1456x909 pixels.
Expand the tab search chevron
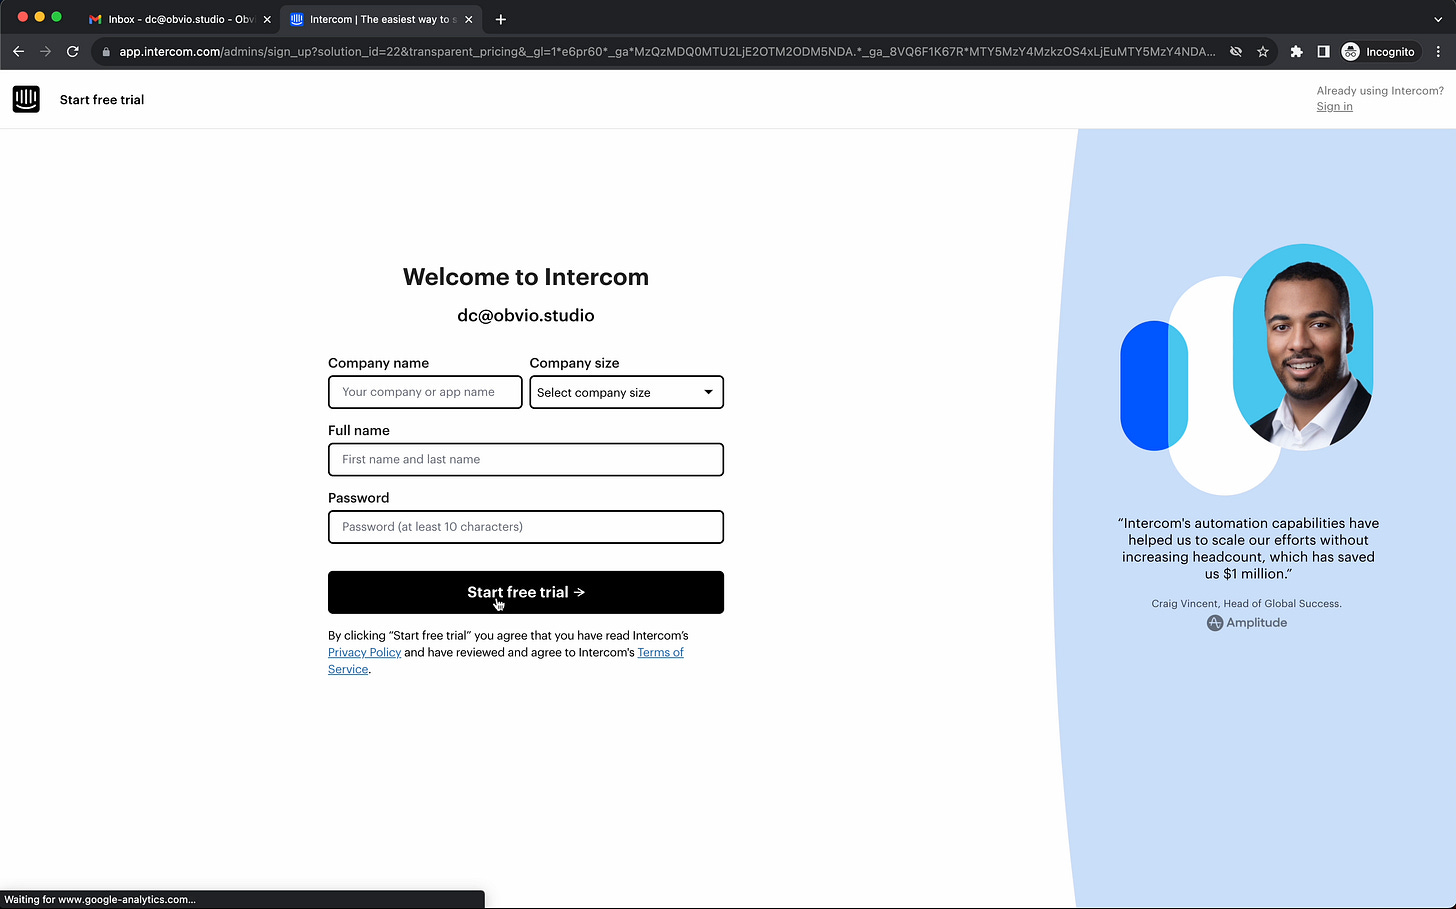point(1438,19)
